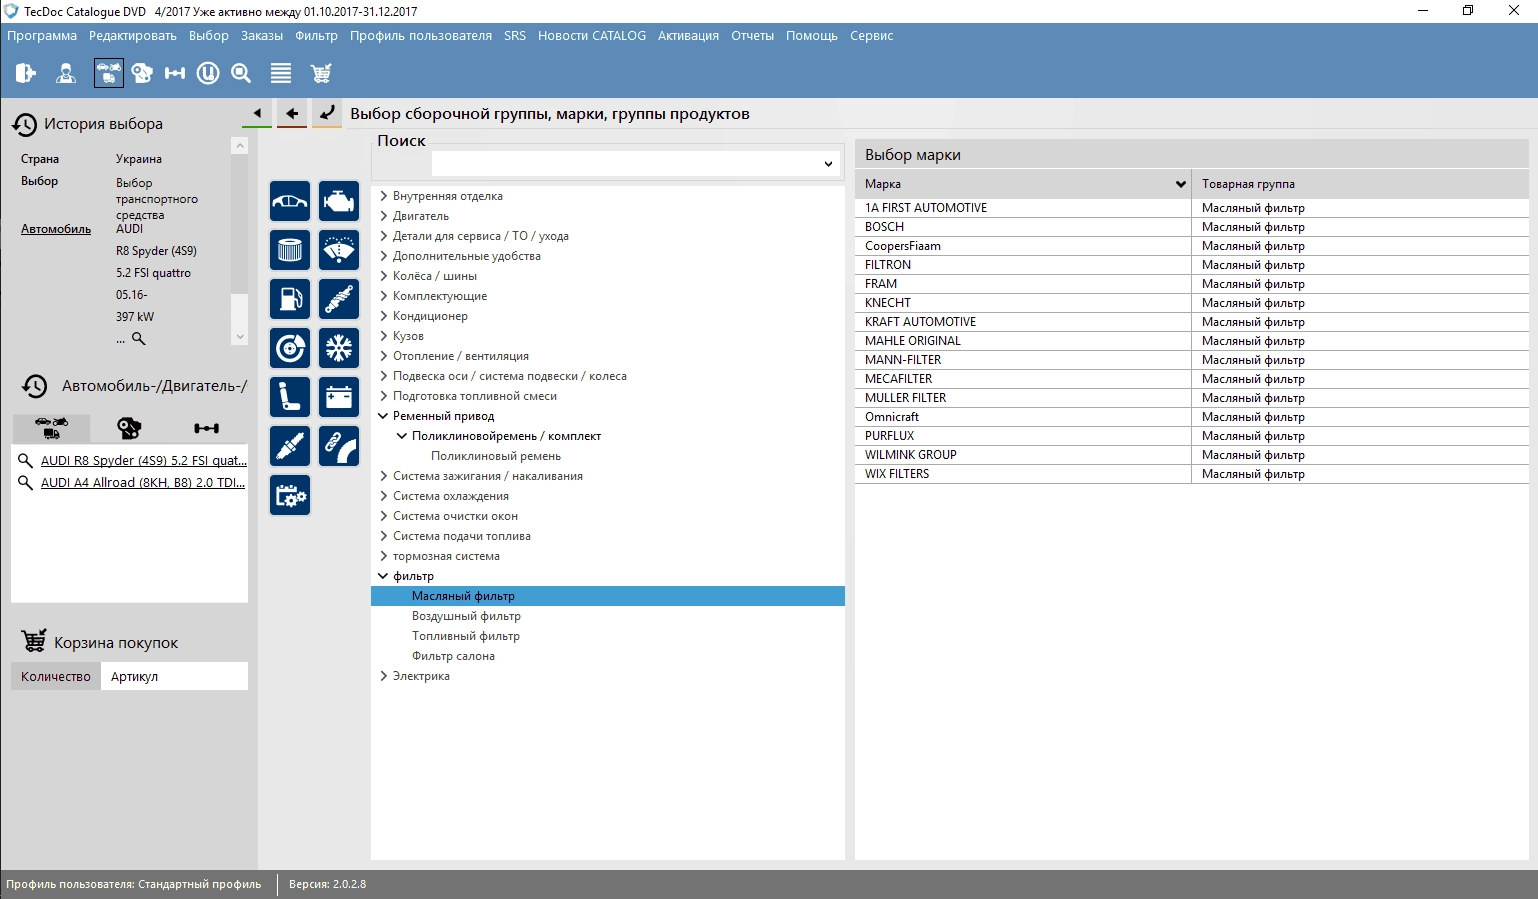Click magnifier next to ellipsis in selection history
This screenshot has height=899, width=1538.
[x=139, y=339]
